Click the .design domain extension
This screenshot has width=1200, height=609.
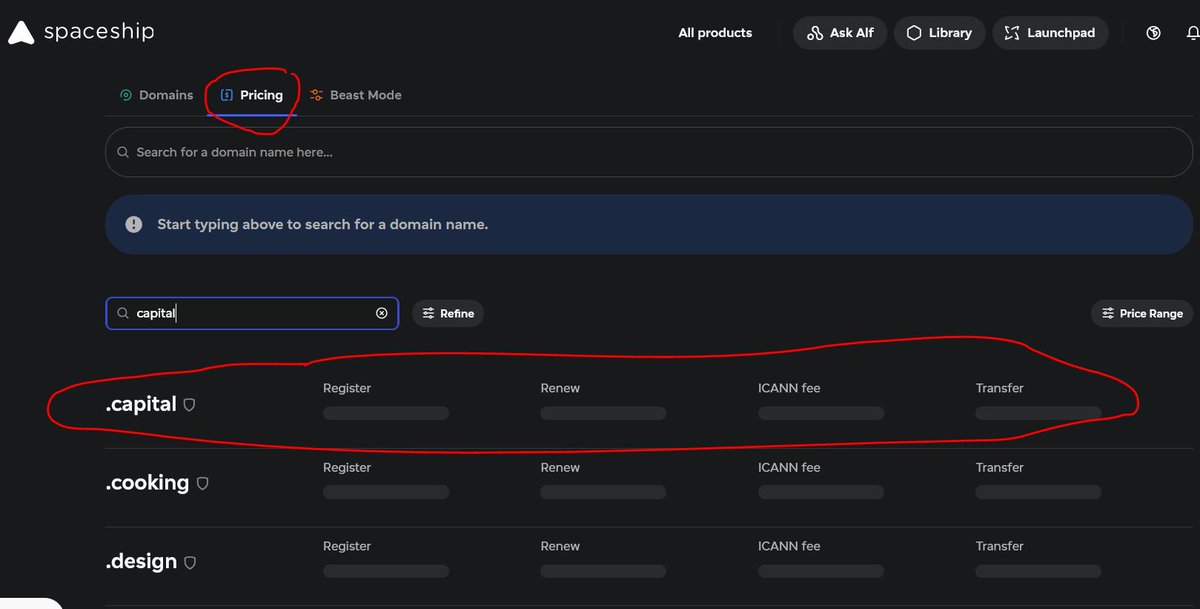tap(141, 561)
